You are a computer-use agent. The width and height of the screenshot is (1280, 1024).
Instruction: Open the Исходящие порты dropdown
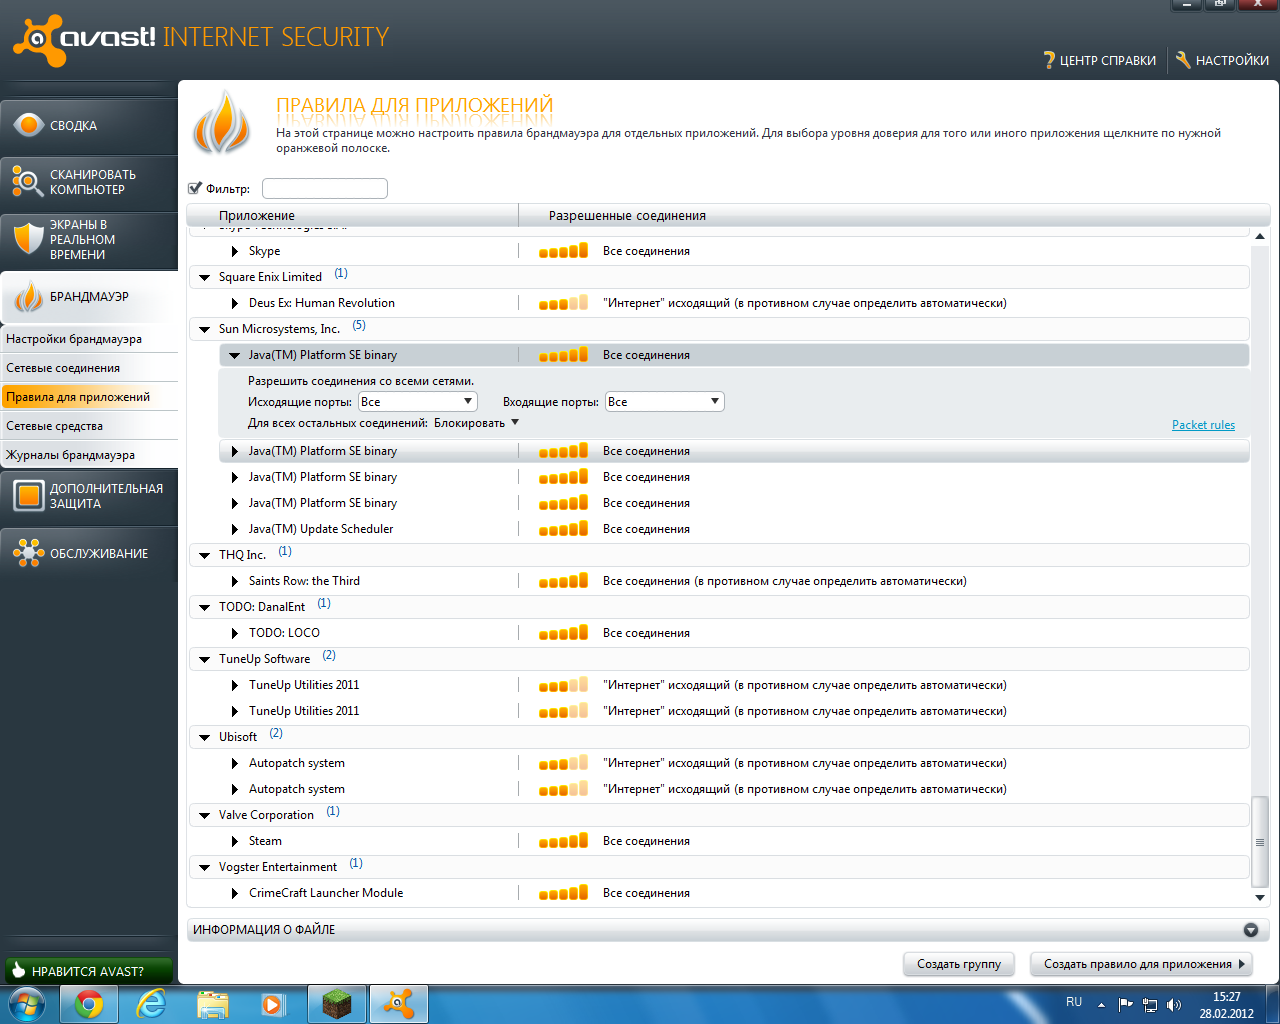click(x=417, y=402)
